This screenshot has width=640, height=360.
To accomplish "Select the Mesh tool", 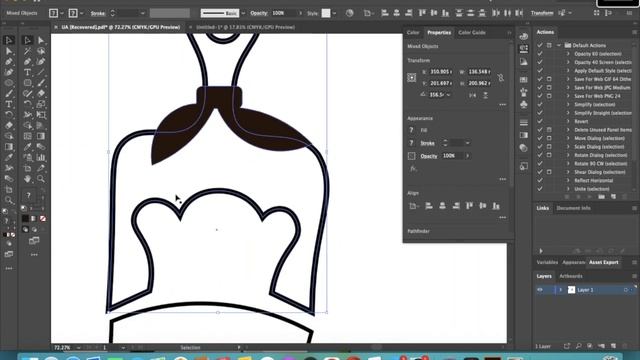I will click(27, 136).
